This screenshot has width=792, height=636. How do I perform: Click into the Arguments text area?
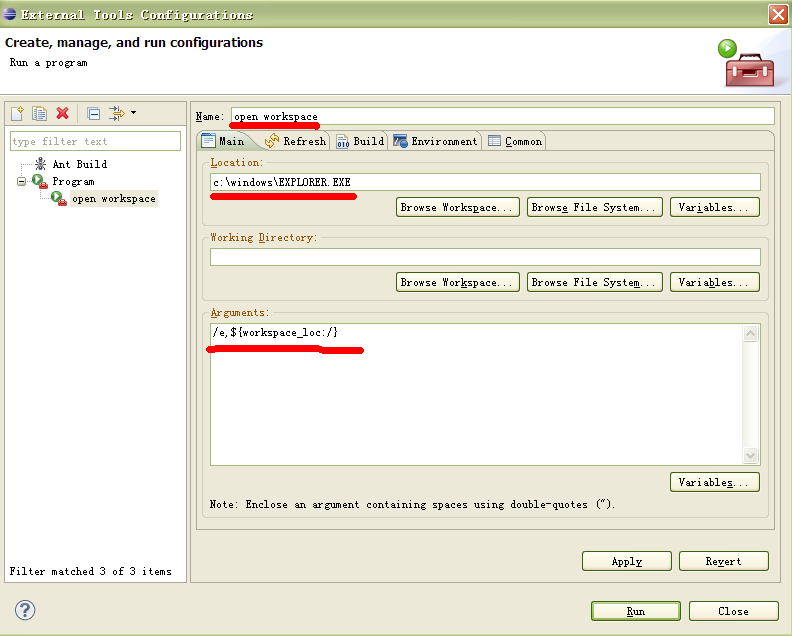point(476,394)
